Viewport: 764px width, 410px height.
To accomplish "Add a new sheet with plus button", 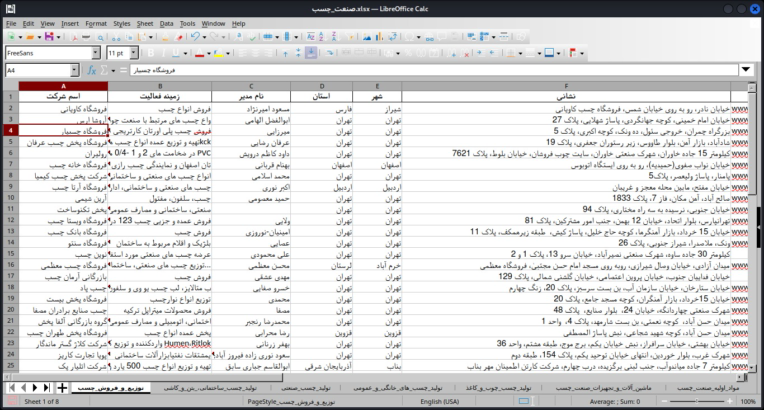I will (x=62, y=388).
